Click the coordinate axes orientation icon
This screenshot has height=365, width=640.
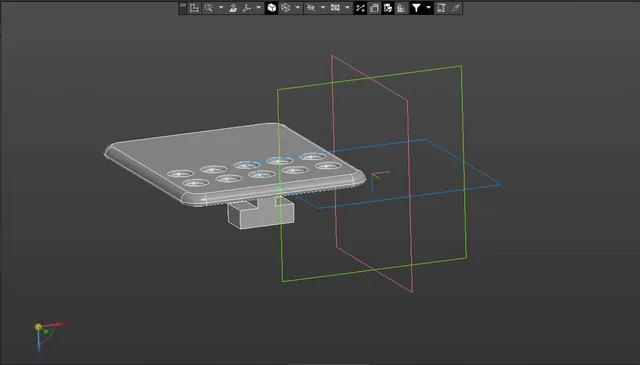[x=247, y=8]
